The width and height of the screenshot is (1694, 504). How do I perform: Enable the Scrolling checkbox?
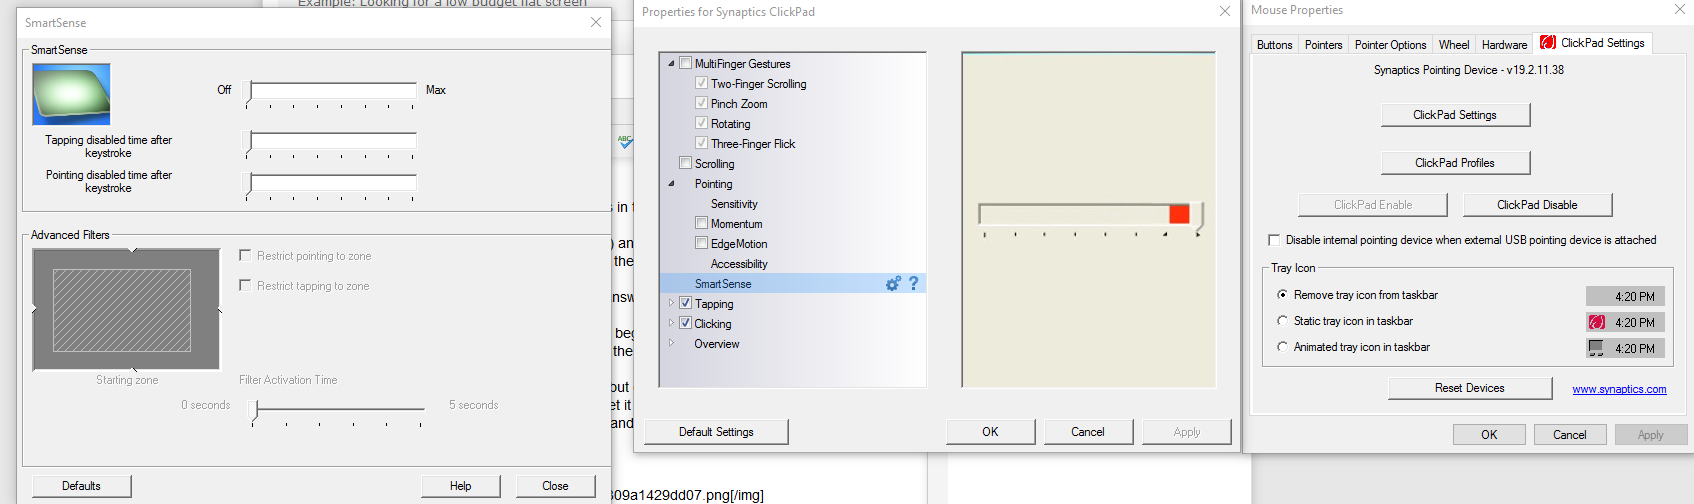[x=685, y=163]
